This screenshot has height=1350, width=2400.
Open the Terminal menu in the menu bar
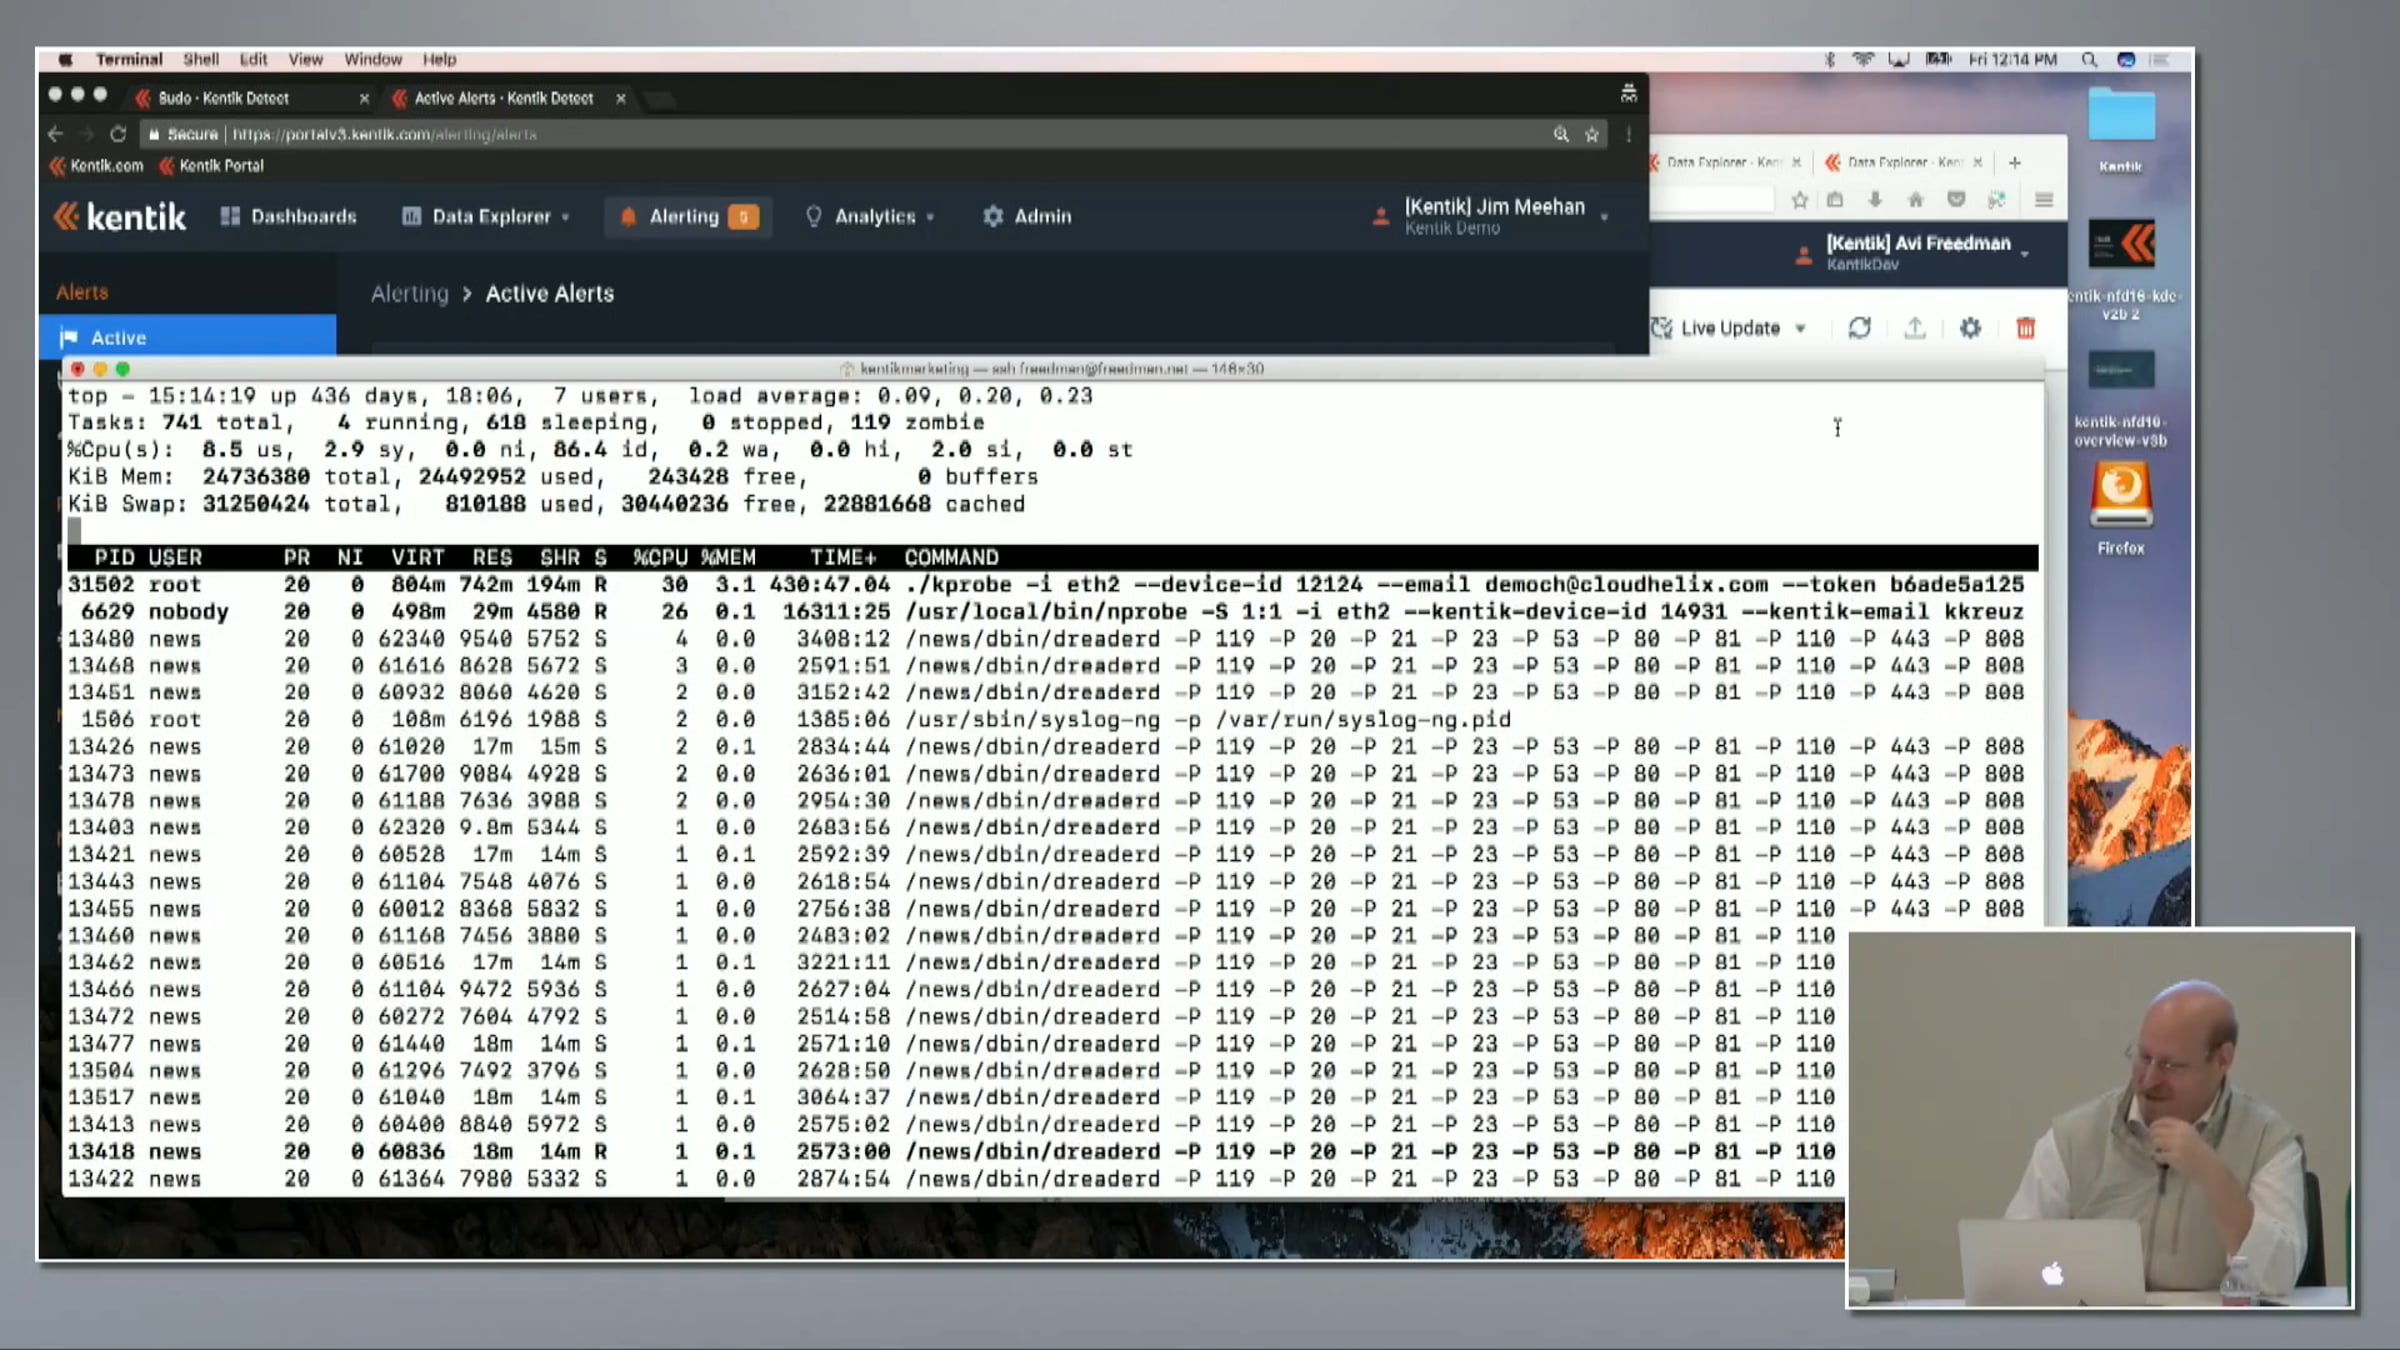[x=129, y=60]
